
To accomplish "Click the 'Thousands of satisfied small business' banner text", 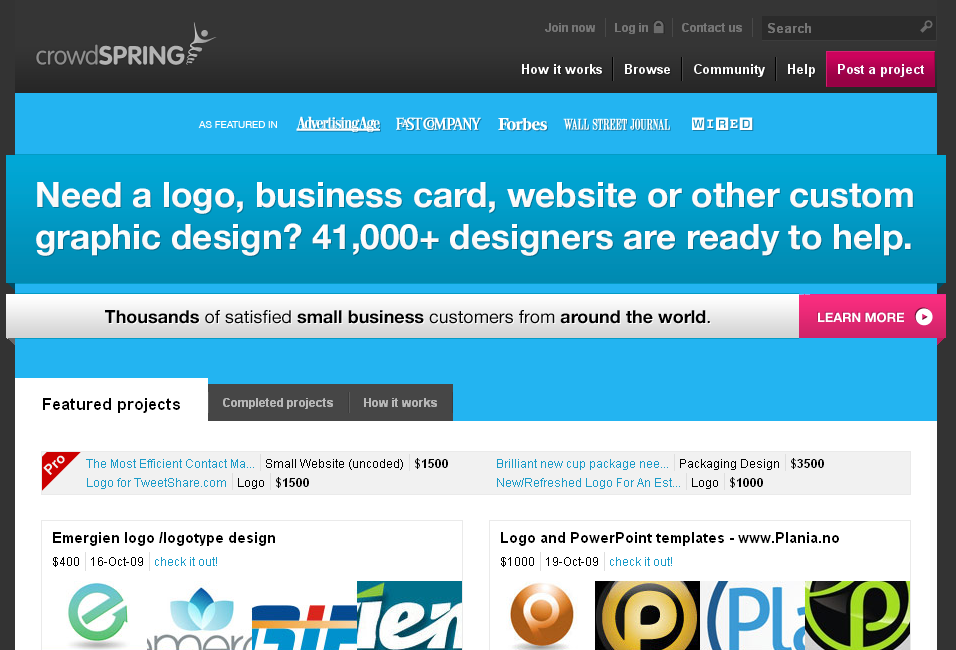I will [407, 317].
